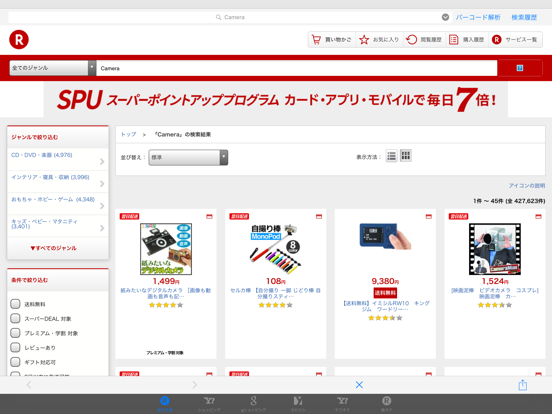This screenshot has width=552, height=414.
Task: Open the 紙みたいなデジタルカメラ product title
Action: [166, 293]
